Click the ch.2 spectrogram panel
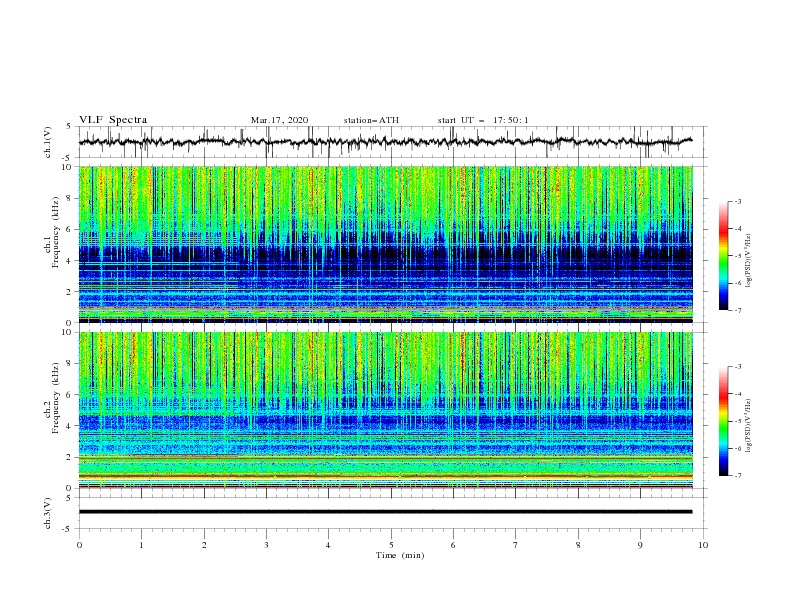 (385, 410)
